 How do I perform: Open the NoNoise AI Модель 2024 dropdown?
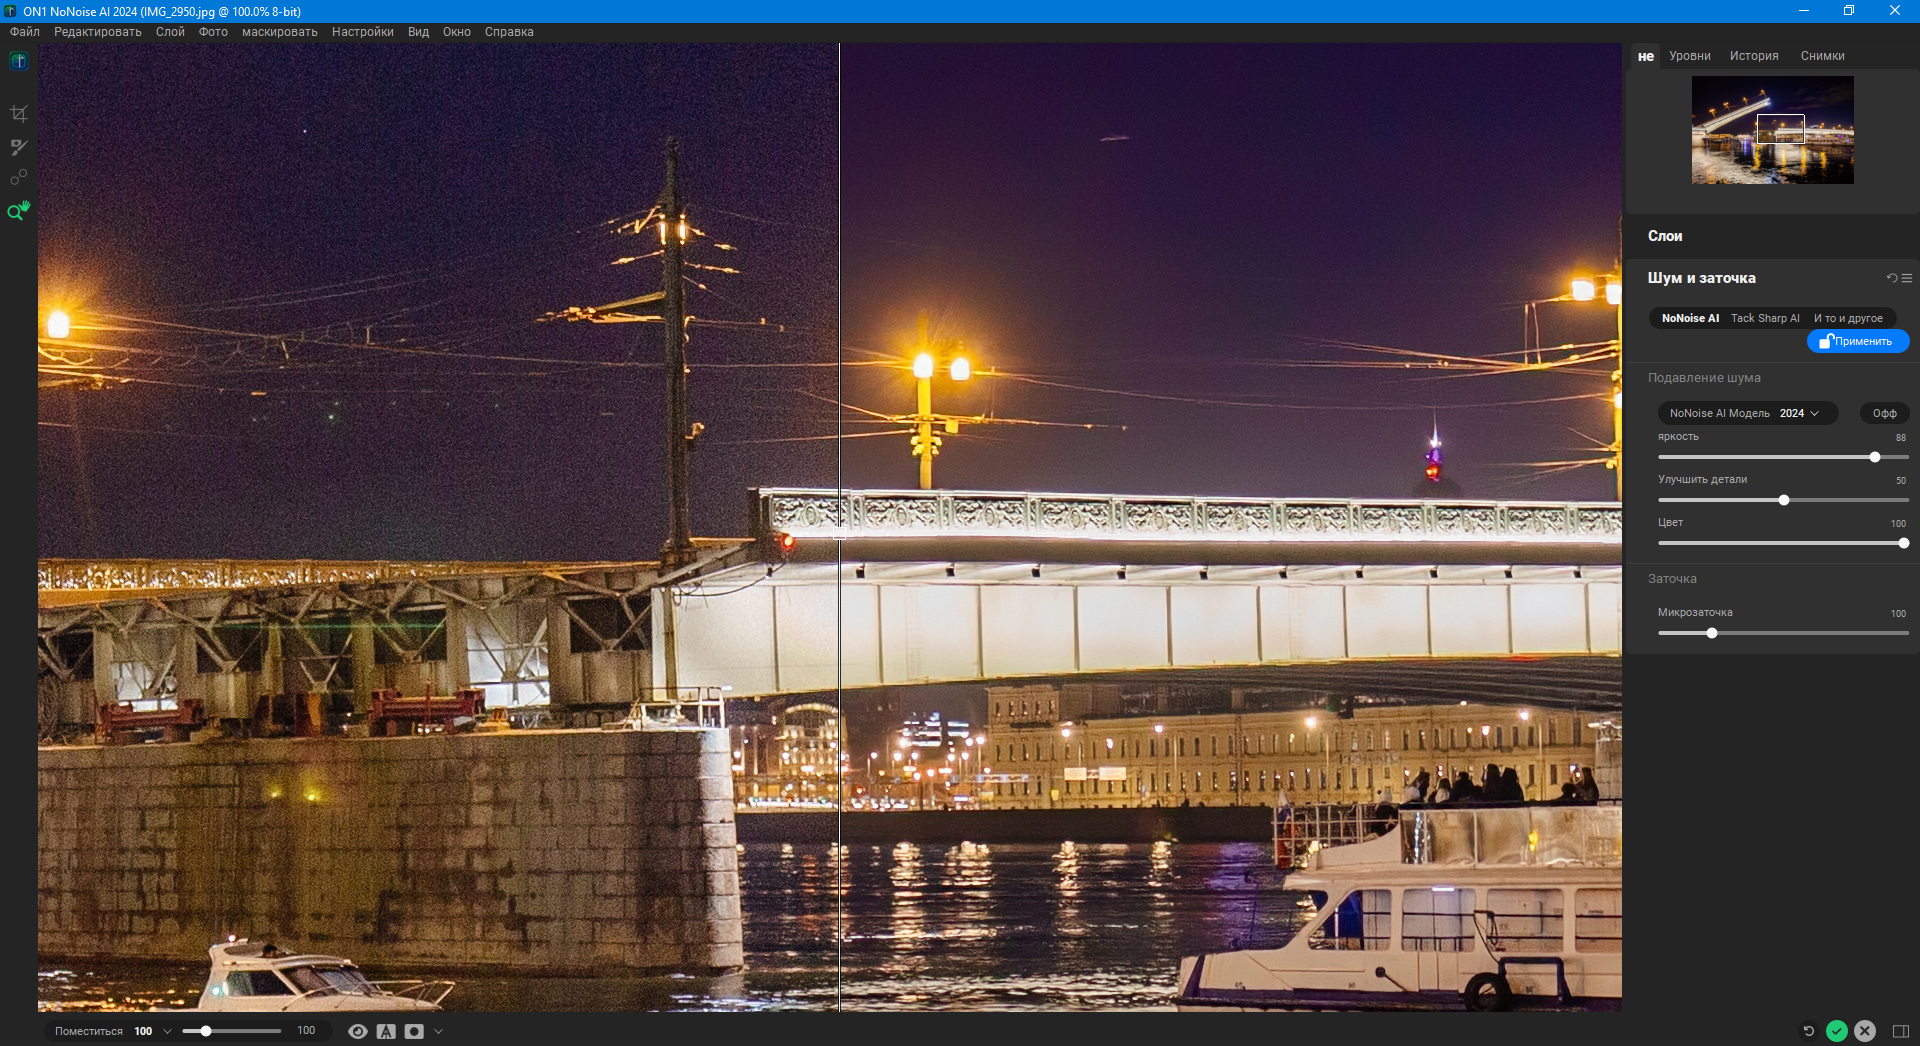point(1746,413)
